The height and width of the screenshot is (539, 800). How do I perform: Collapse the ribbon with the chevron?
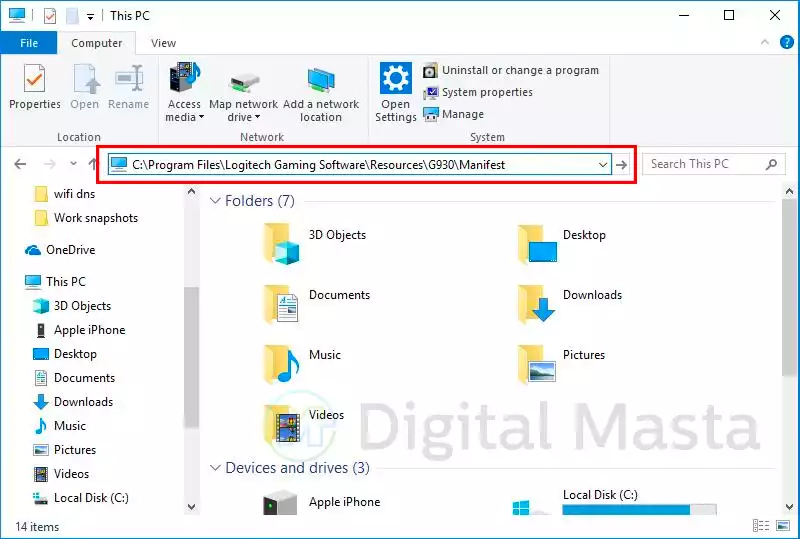[x=764, y=42]
